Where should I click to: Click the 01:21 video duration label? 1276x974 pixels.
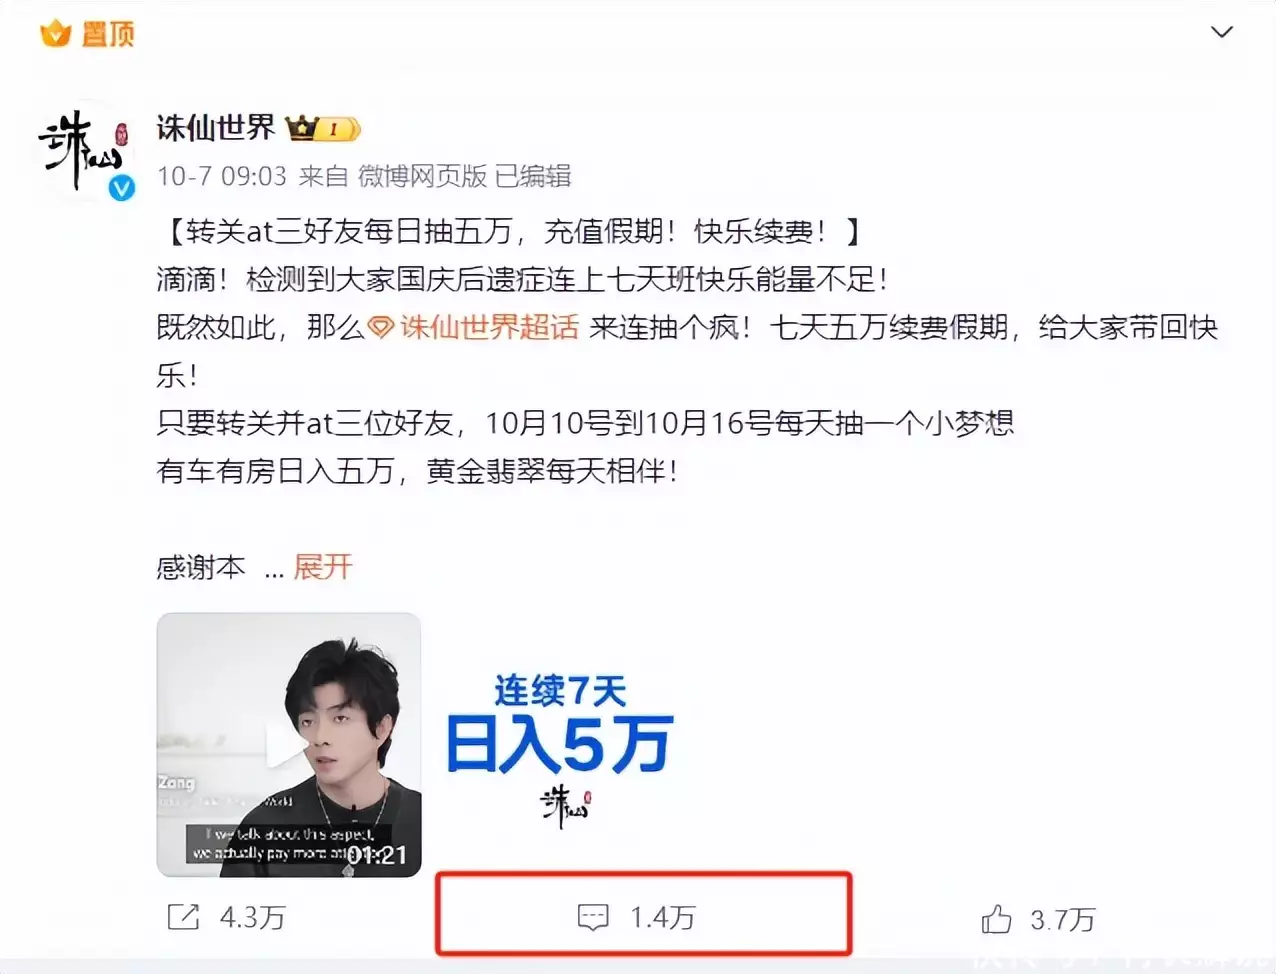click(377, 855)
